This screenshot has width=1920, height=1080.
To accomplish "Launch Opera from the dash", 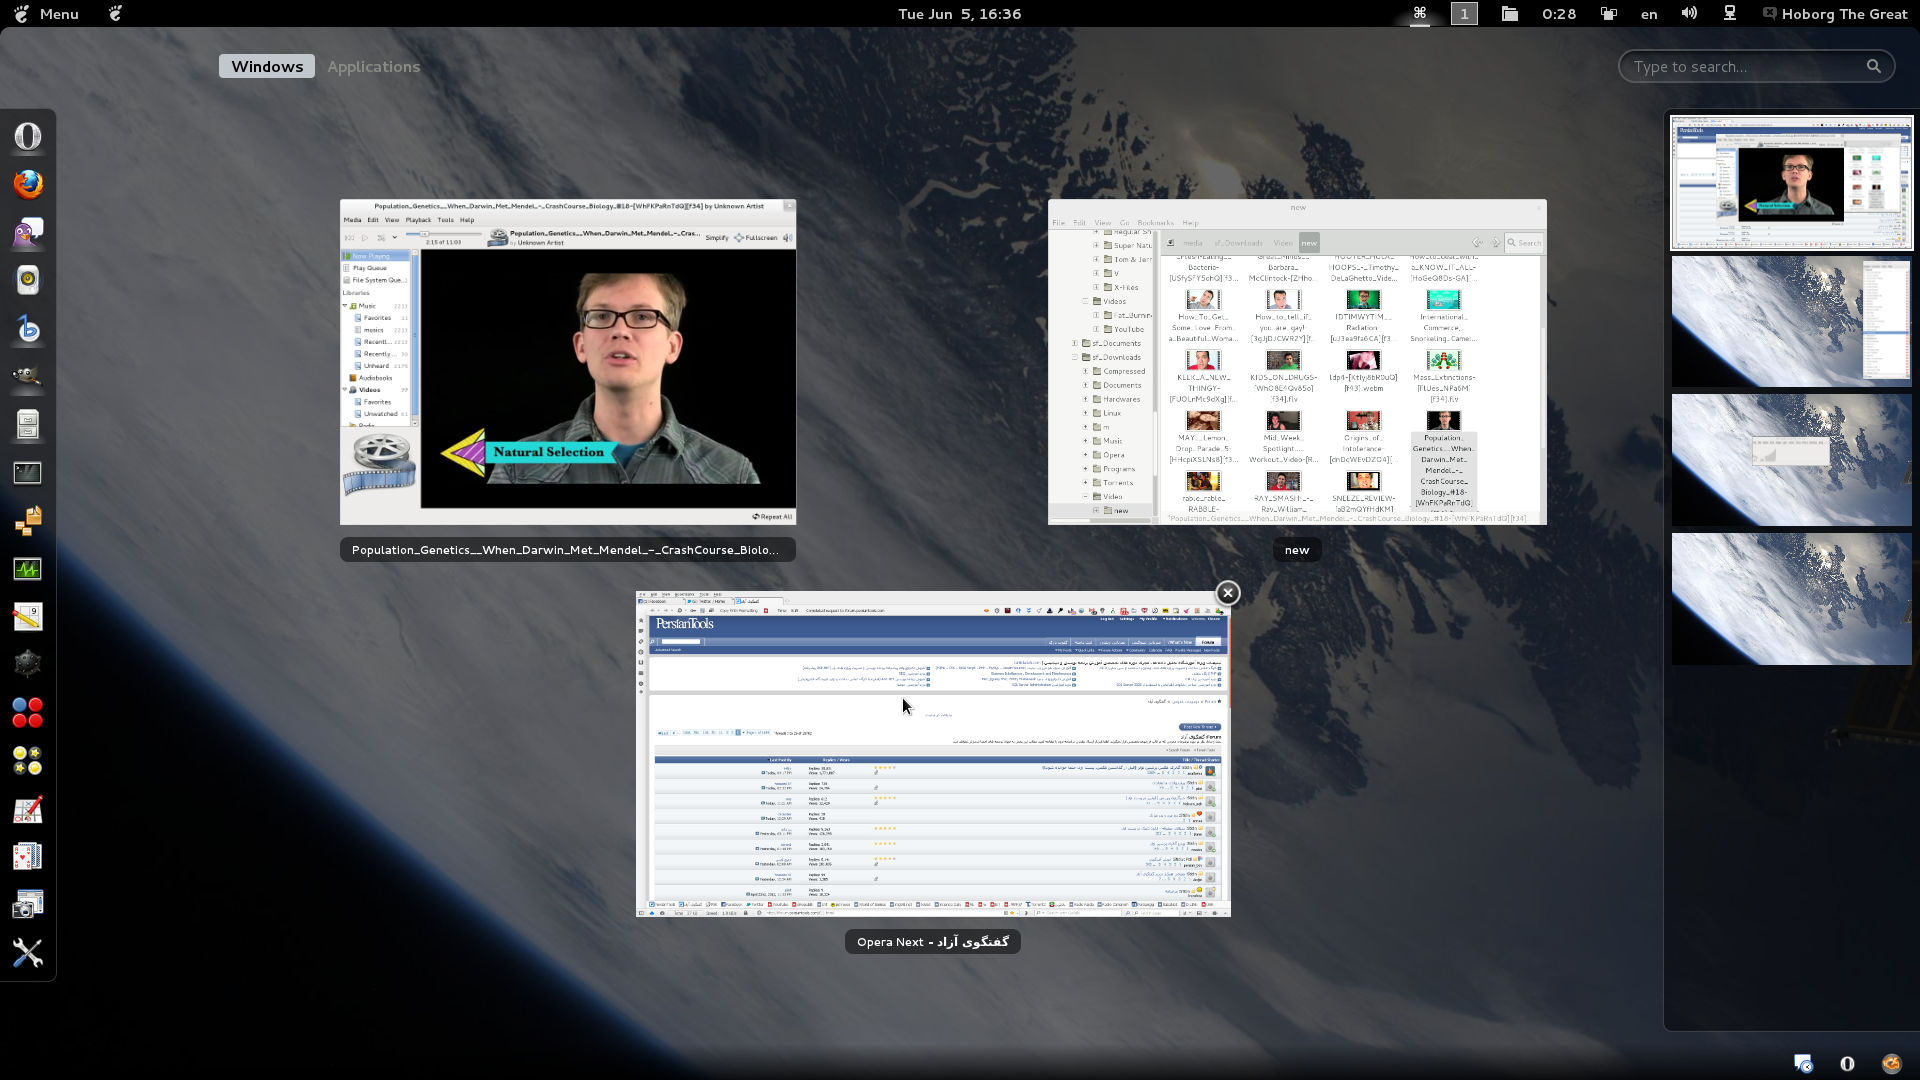I will (28, 137).
